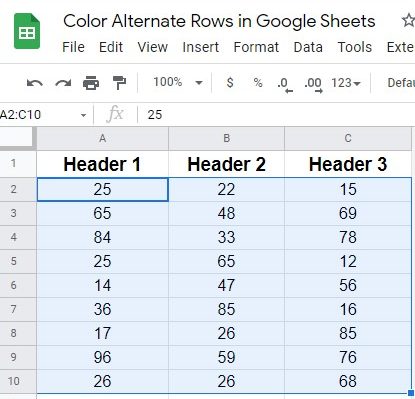Viewport: 415px width, 399px height.
Task: Open the Google Sheets home icon
Action: coord(27,31)
